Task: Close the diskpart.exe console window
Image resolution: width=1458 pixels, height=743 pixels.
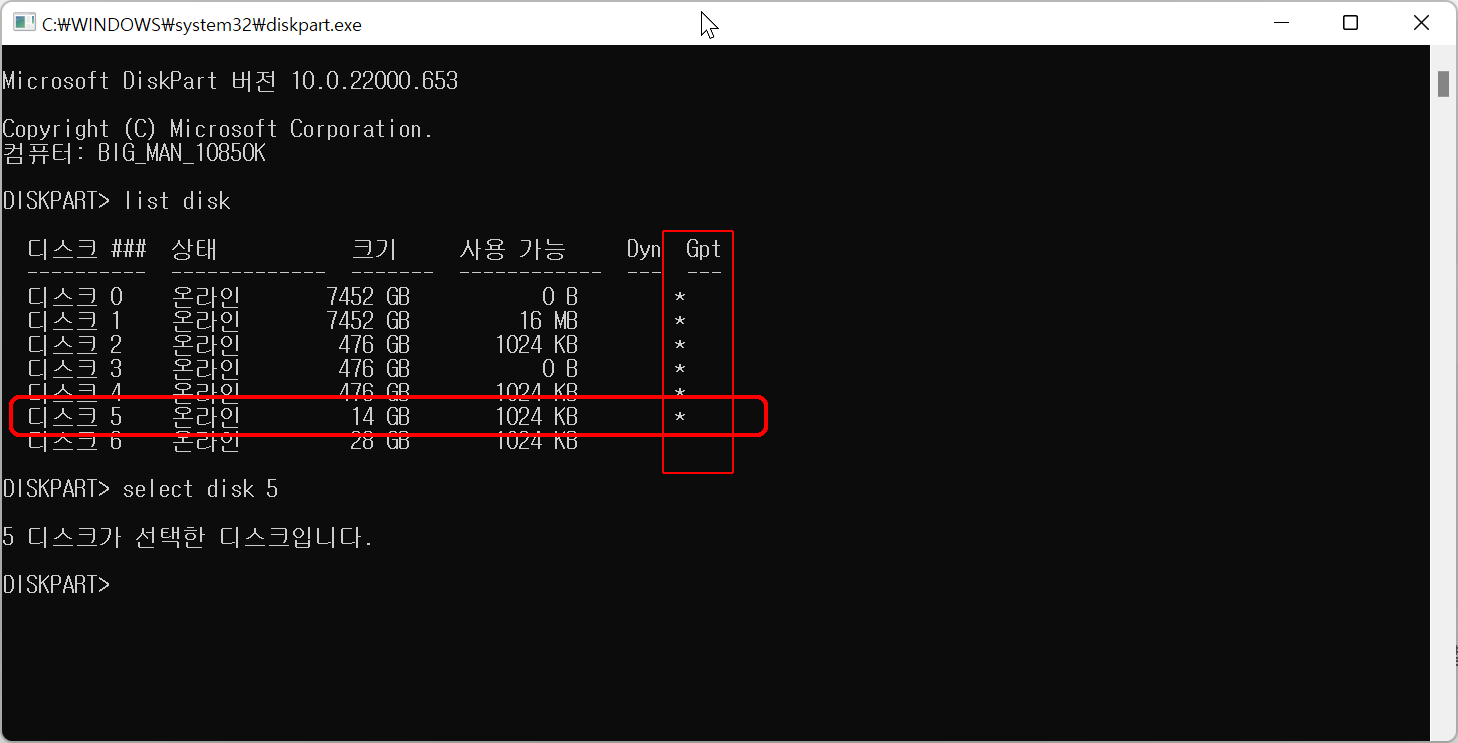Action: [1421, 24]
